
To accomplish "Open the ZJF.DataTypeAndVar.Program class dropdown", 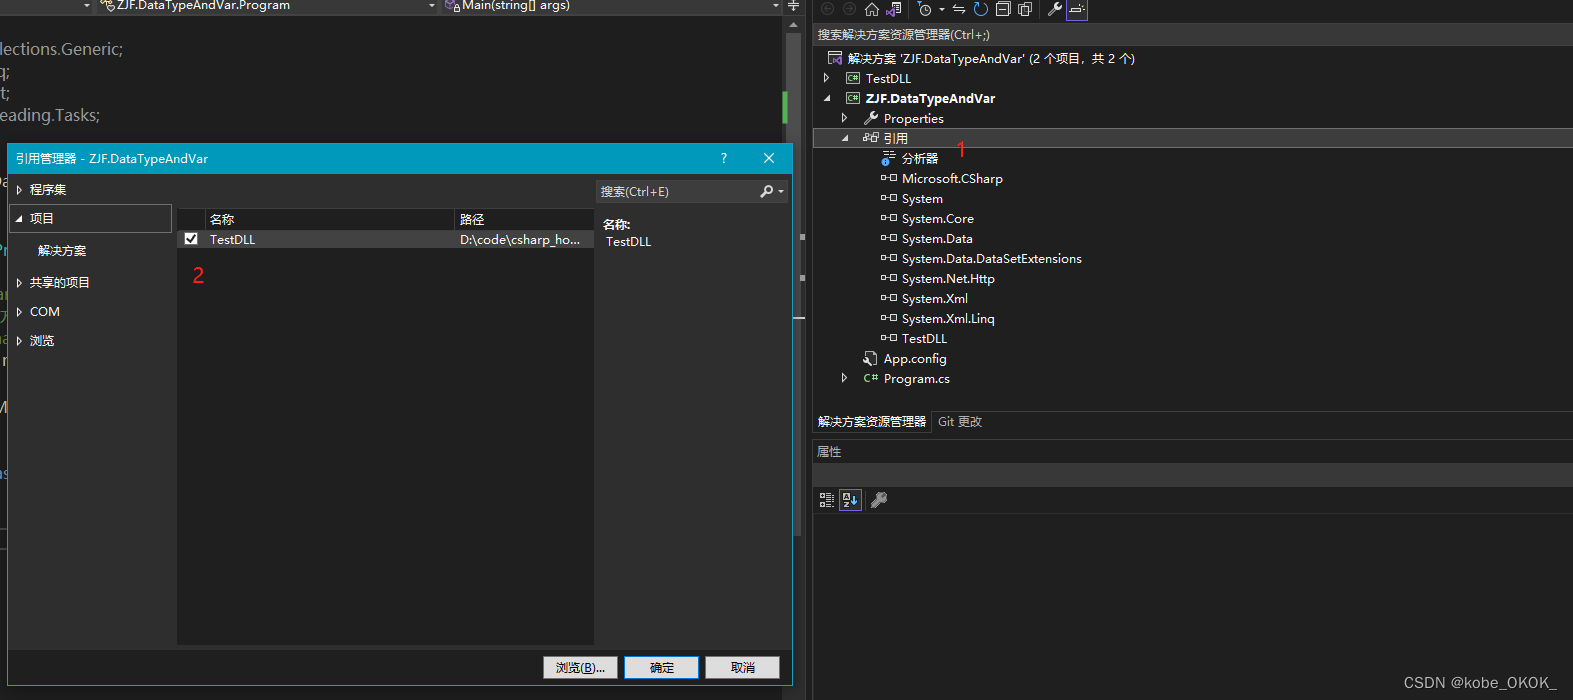I will click(432, 6).
